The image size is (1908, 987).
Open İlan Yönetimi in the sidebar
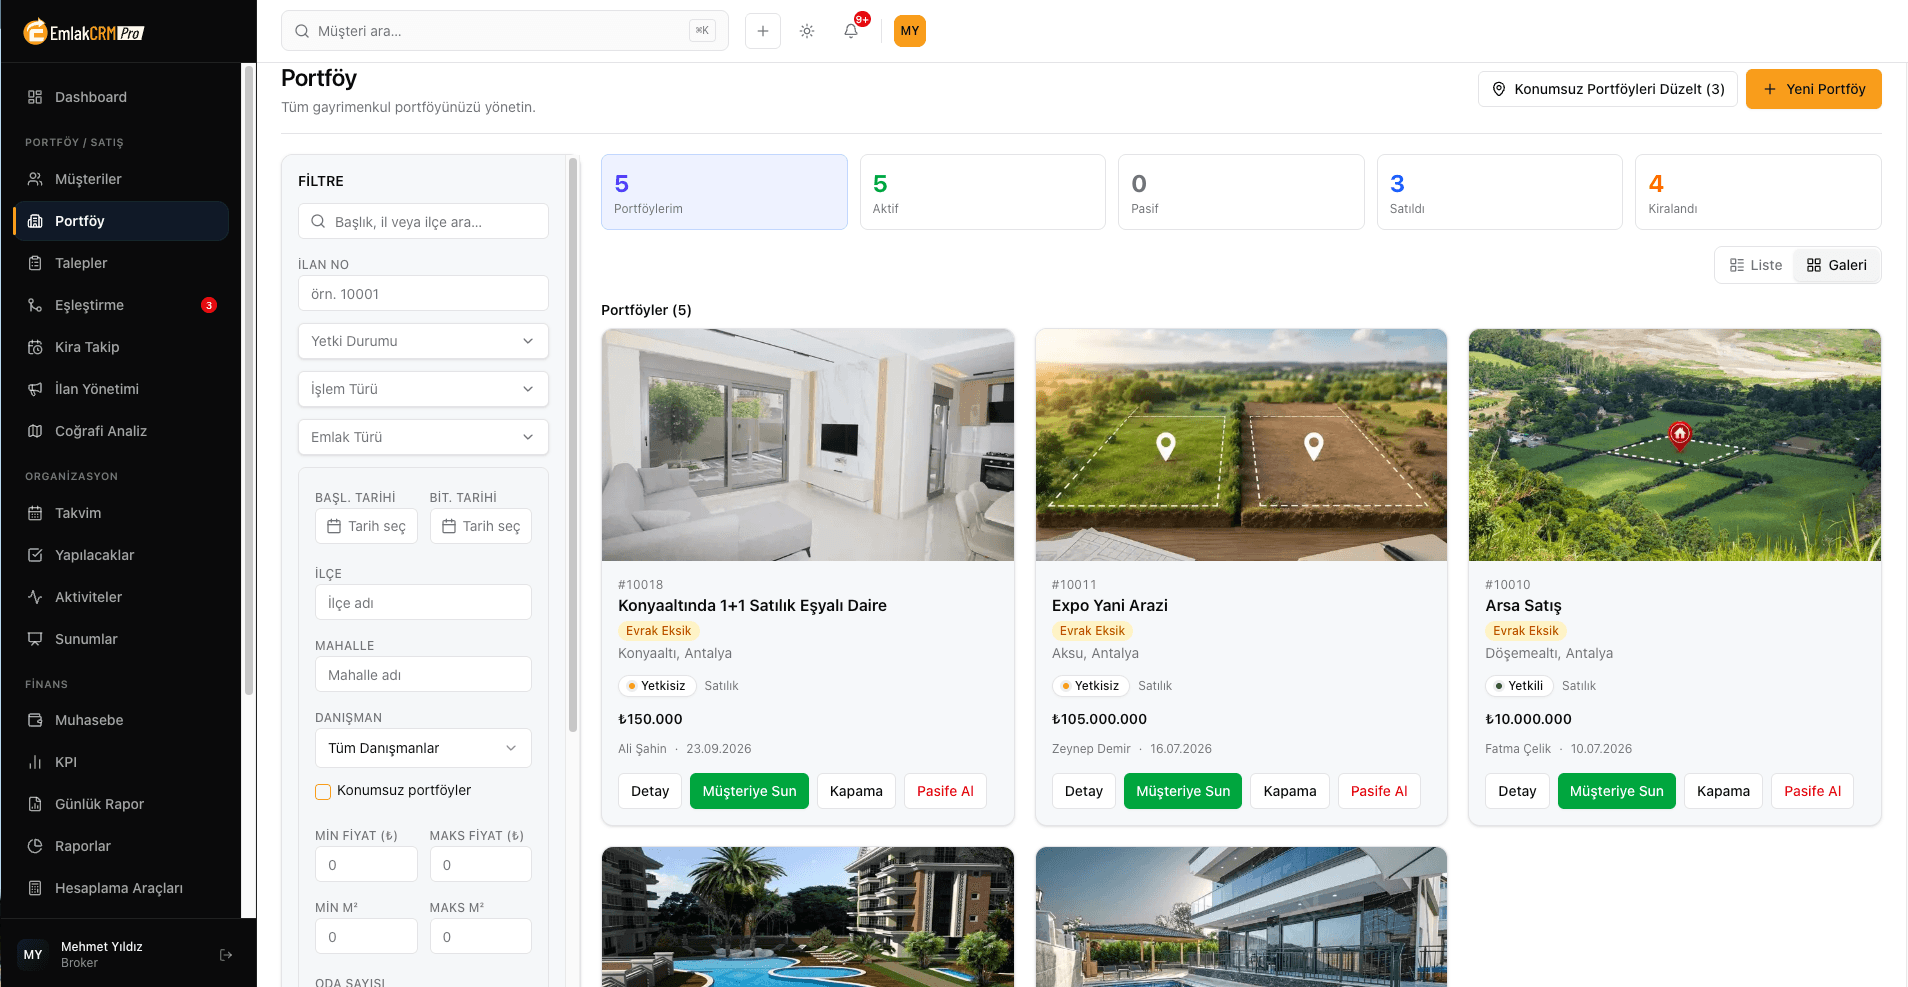point(121,389)
